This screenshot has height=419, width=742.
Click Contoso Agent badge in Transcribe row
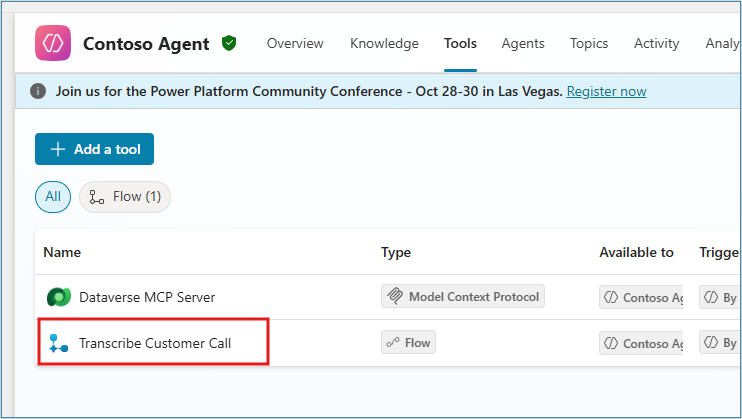(641, 343)
